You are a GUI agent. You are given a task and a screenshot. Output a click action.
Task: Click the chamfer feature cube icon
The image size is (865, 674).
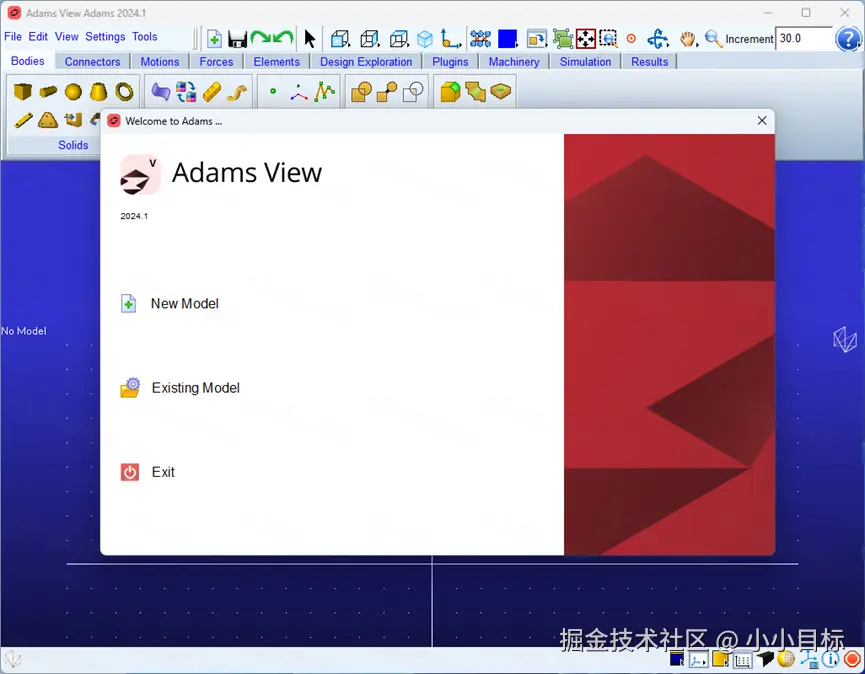click(450, 92)
